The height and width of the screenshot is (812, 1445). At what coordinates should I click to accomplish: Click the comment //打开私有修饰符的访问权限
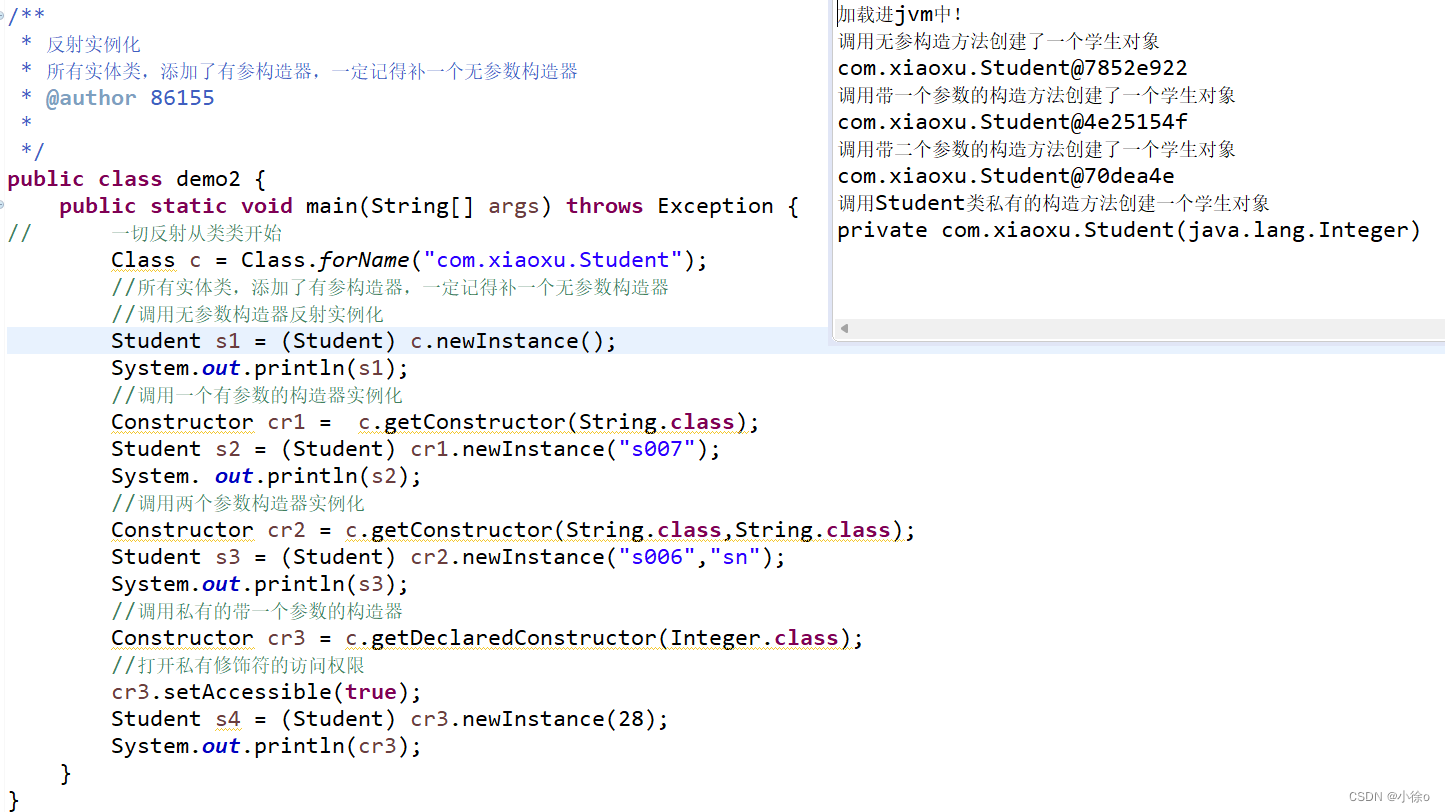pos(238,664)
